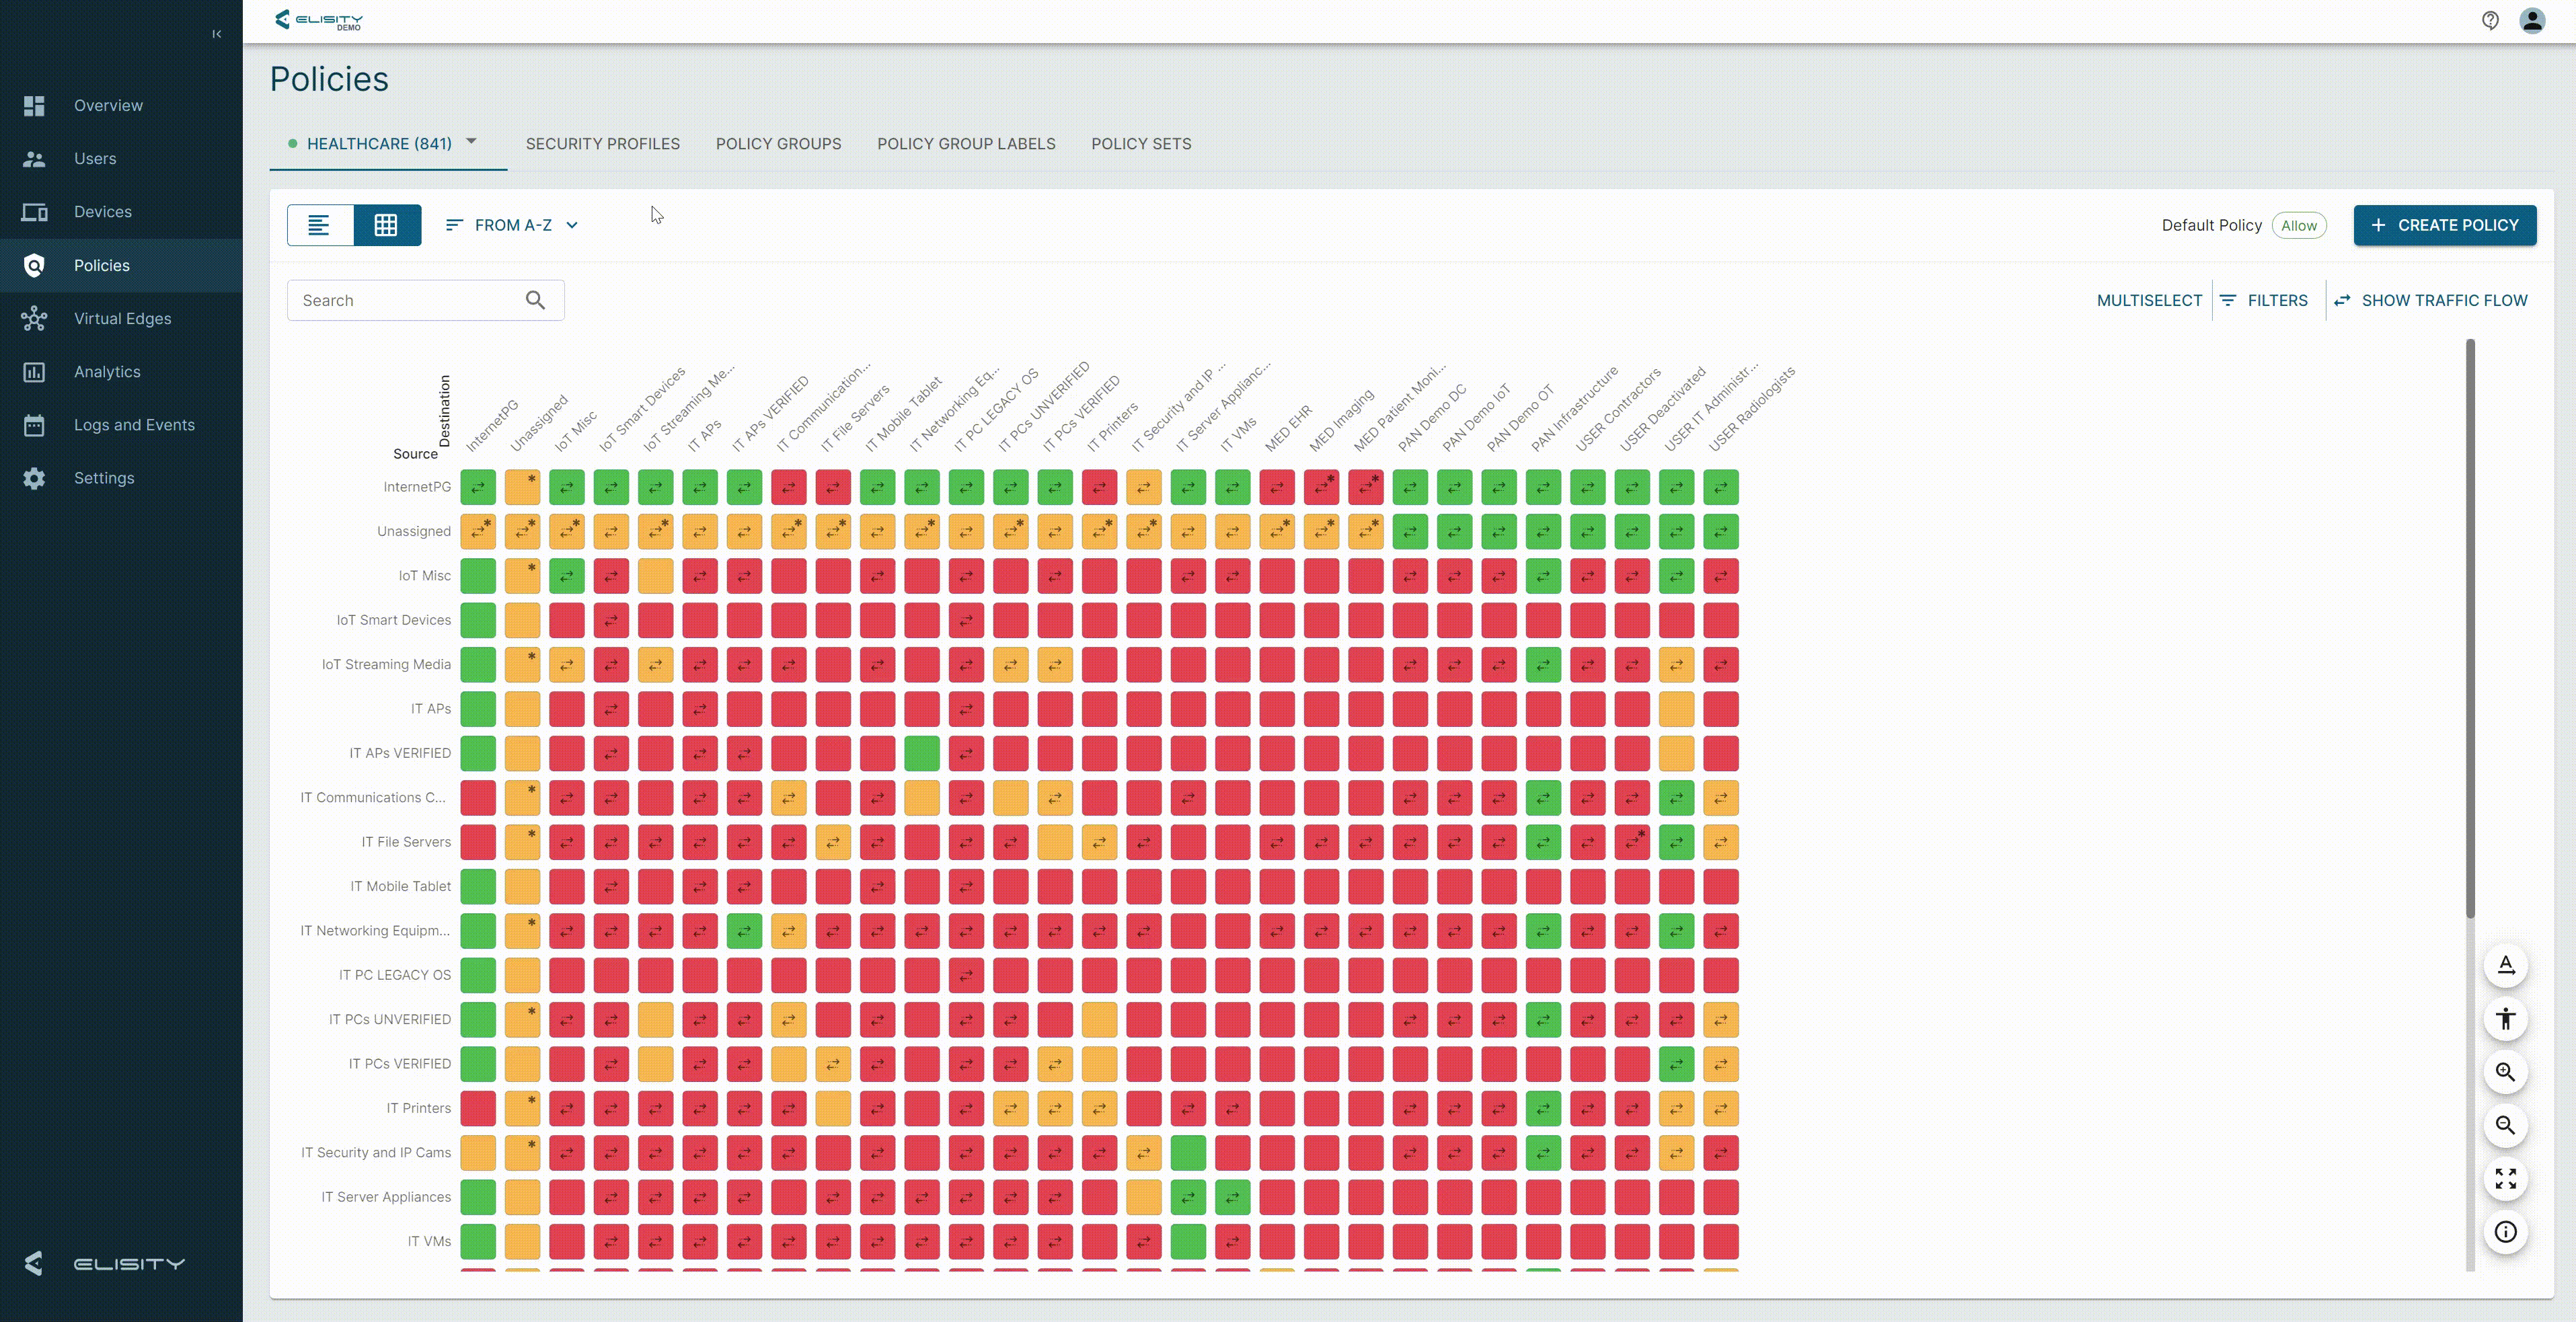
Task: Click the zoom in magnifier button
Action: coord(2504,1072)
